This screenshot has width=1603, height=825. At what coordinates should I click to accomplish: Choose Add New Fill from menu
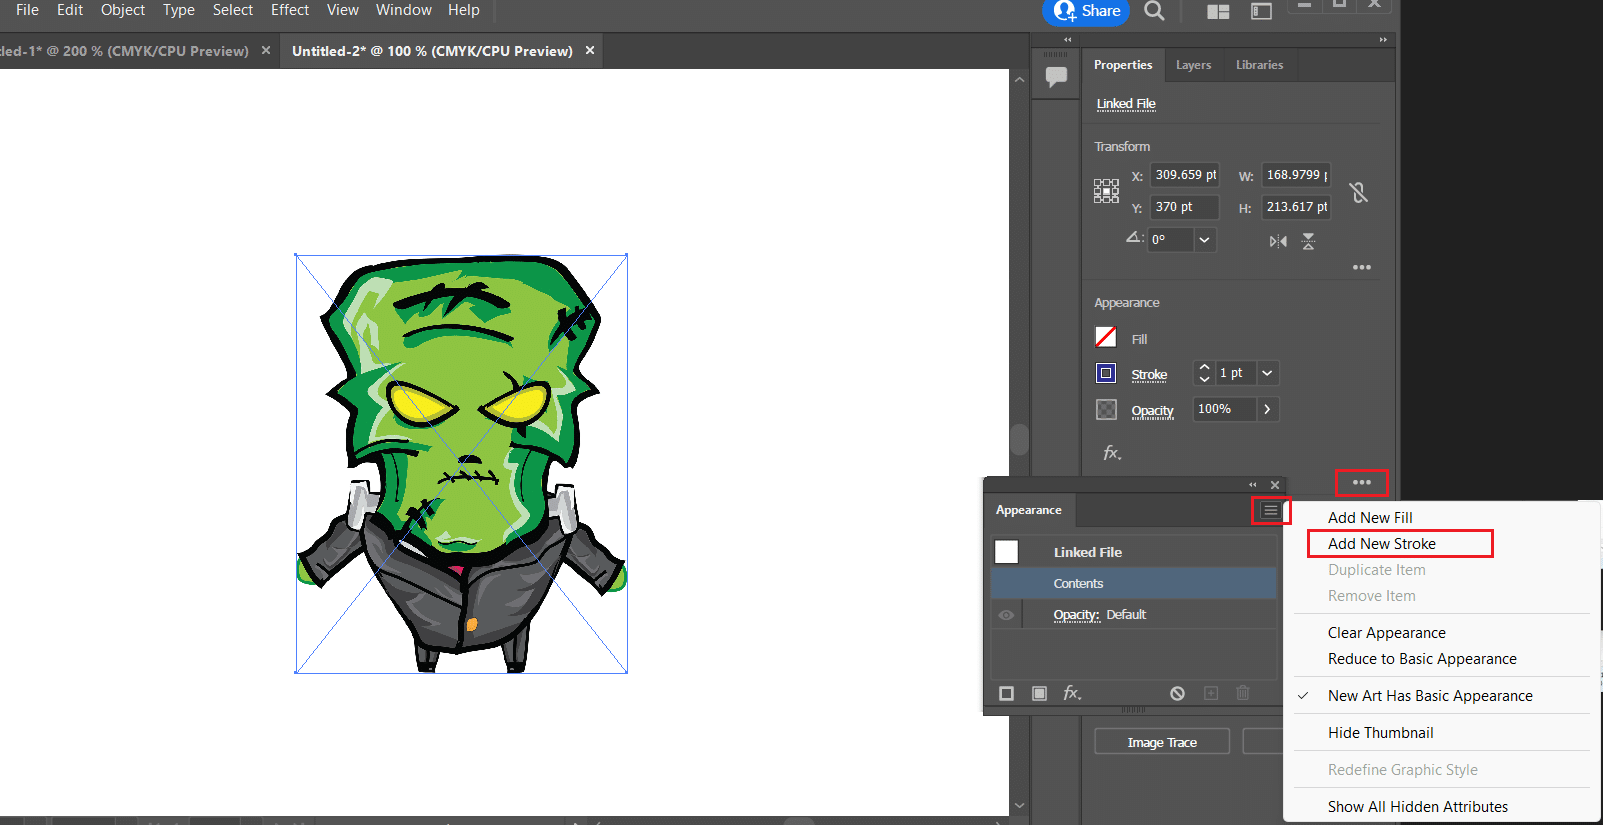[x=1370, y=518]
